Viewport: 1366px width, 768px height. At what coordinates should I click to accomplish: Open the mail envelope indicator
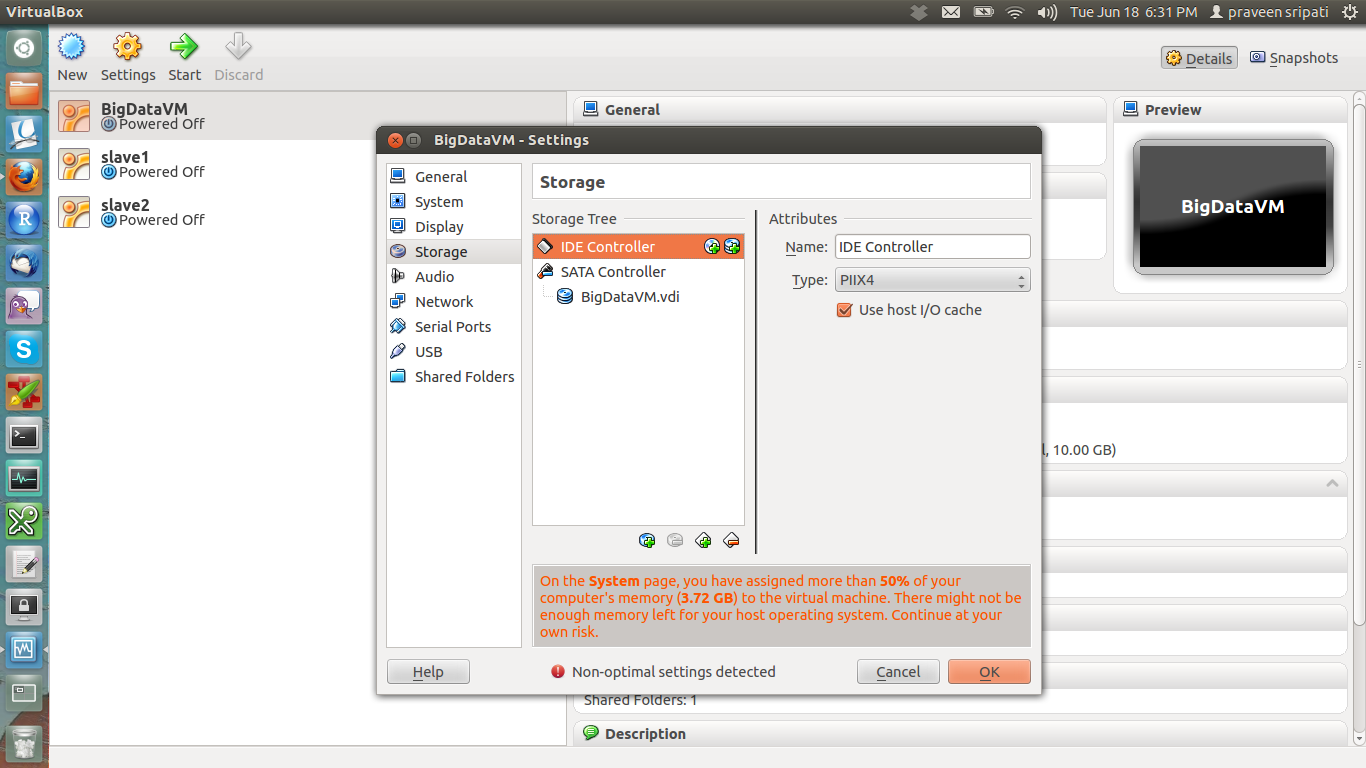tap(951, 12)
